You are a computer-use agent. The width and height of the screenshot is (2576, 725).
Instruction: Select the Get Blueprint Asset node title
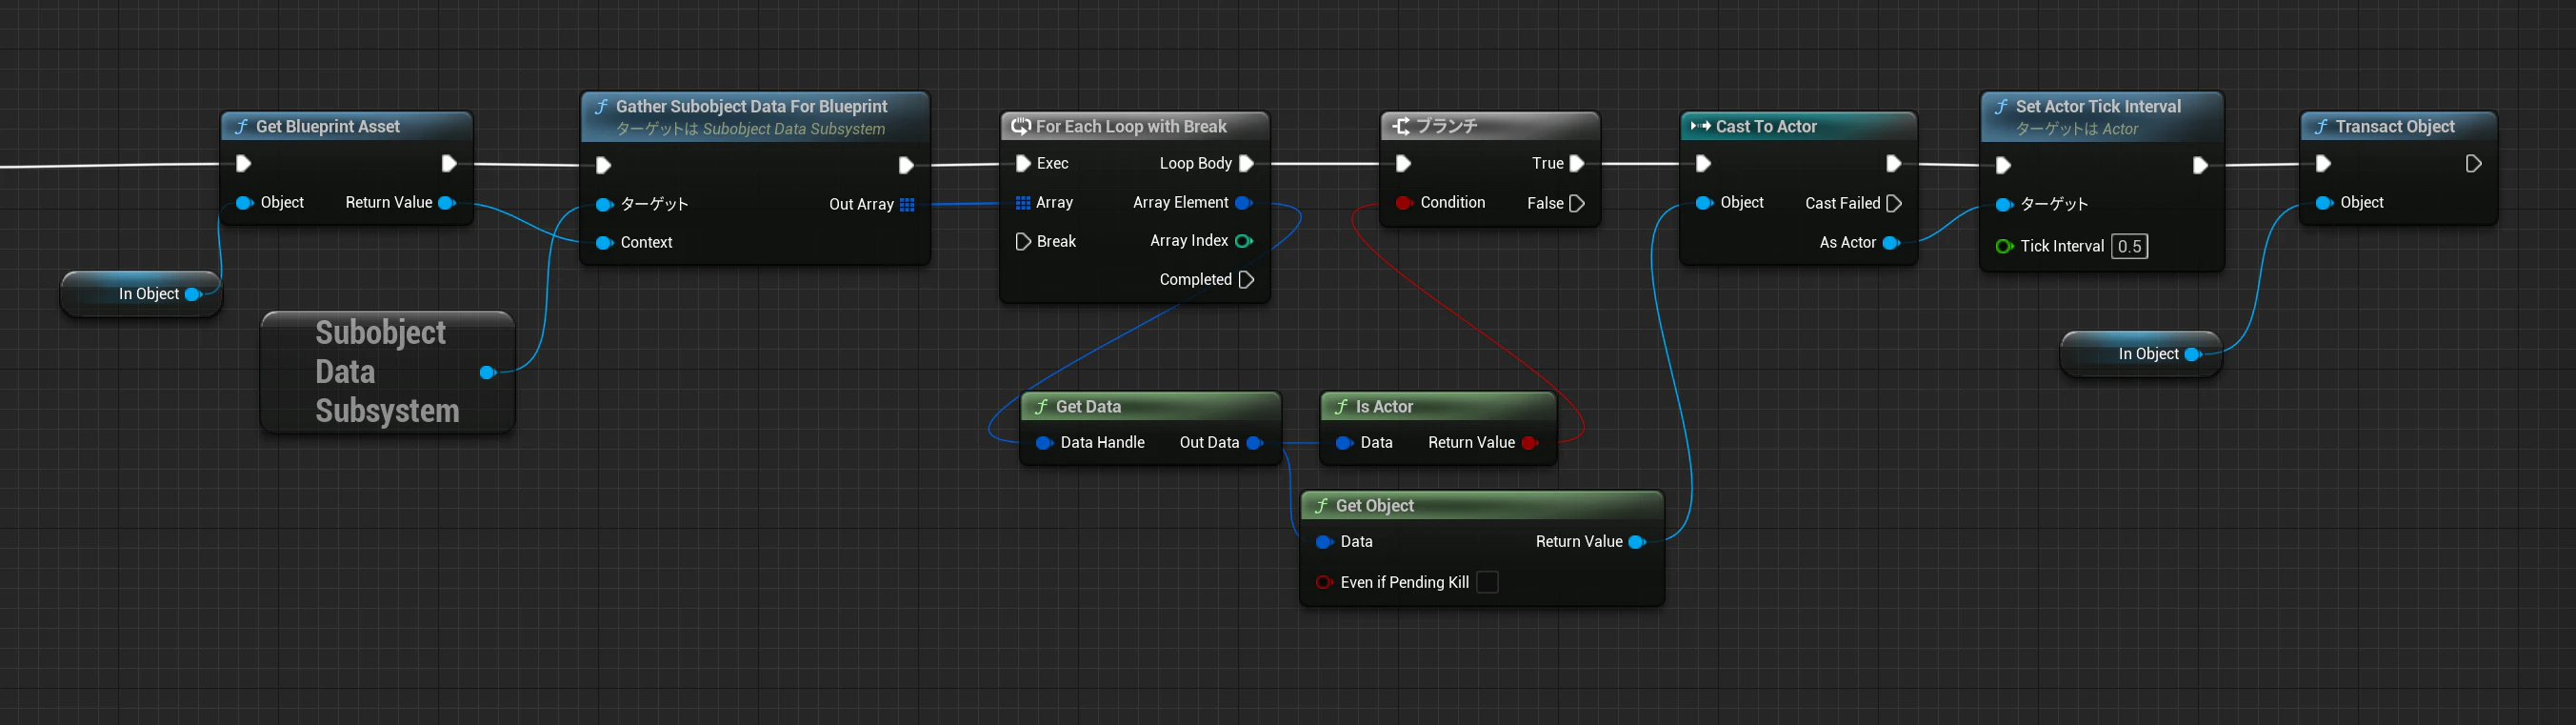coord(327,127)
